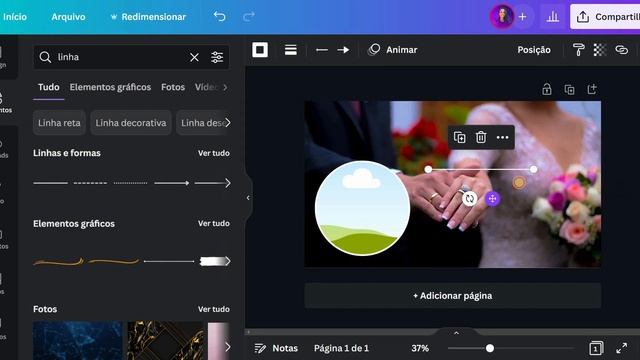The image size is (640, 360).
Task: Click Ver tudo for Elementos gráficos
Action: coord(214,223)
